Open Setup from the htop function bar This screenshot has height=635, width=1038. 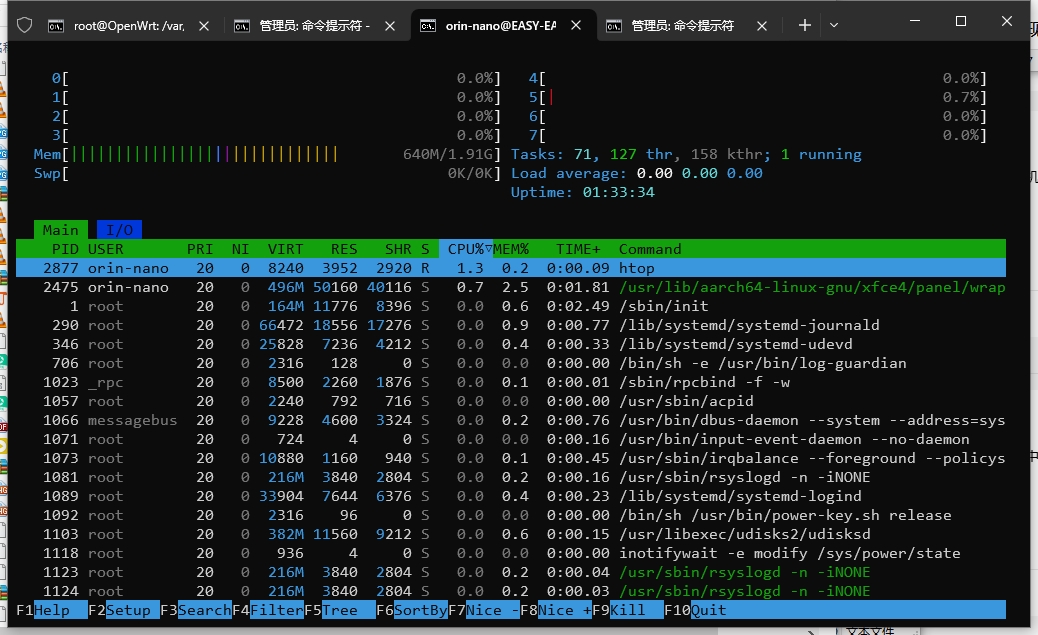tap(128, 610)
